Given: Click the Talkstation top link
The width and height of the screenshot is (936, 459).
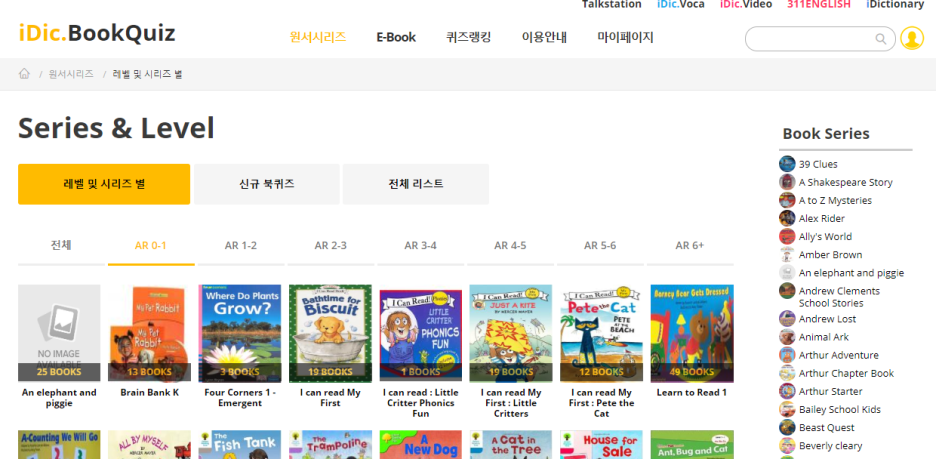Looking at the screenshot, I should coord(611,4).
